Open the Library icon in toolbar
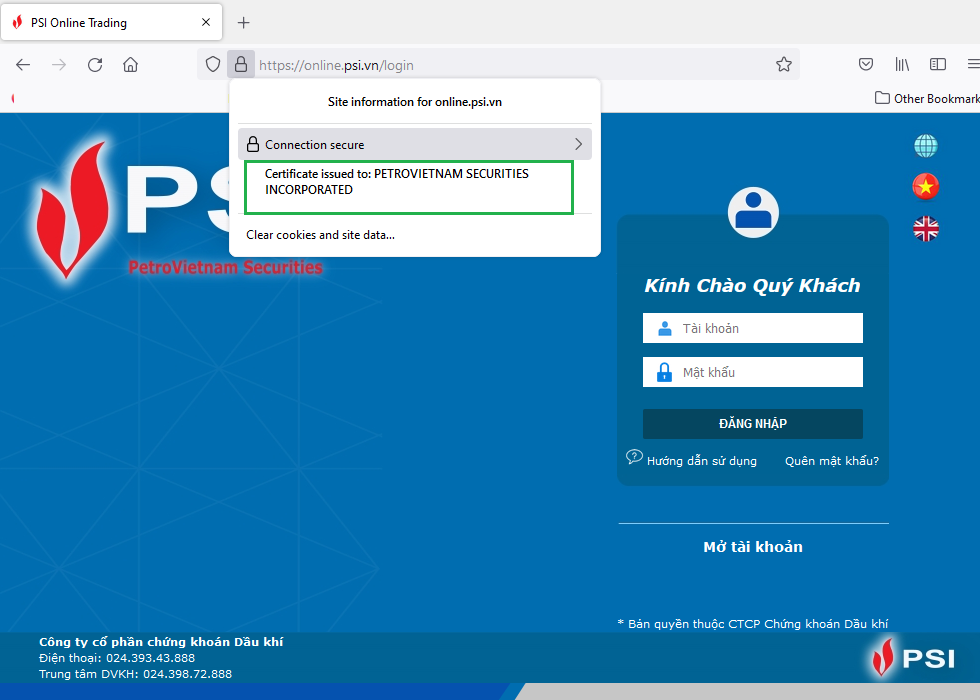980x700 pixels. coord(902,64)
